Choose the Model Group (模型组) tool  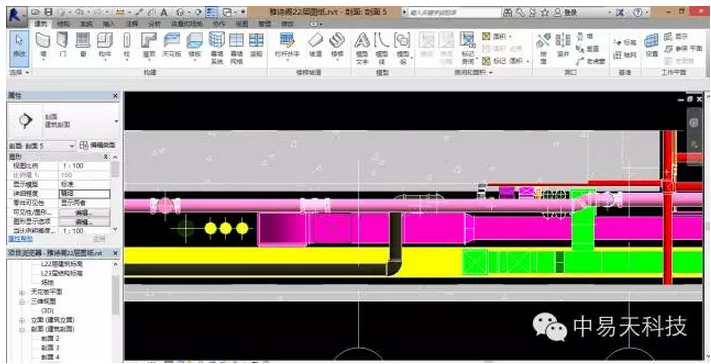[x=403, y=49]
